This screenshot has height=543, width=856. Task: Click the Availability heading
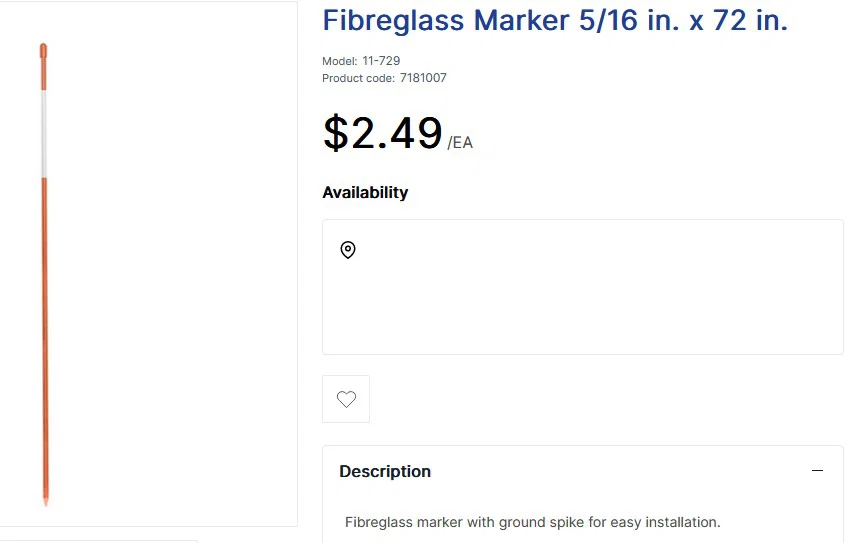coord(365,192)
